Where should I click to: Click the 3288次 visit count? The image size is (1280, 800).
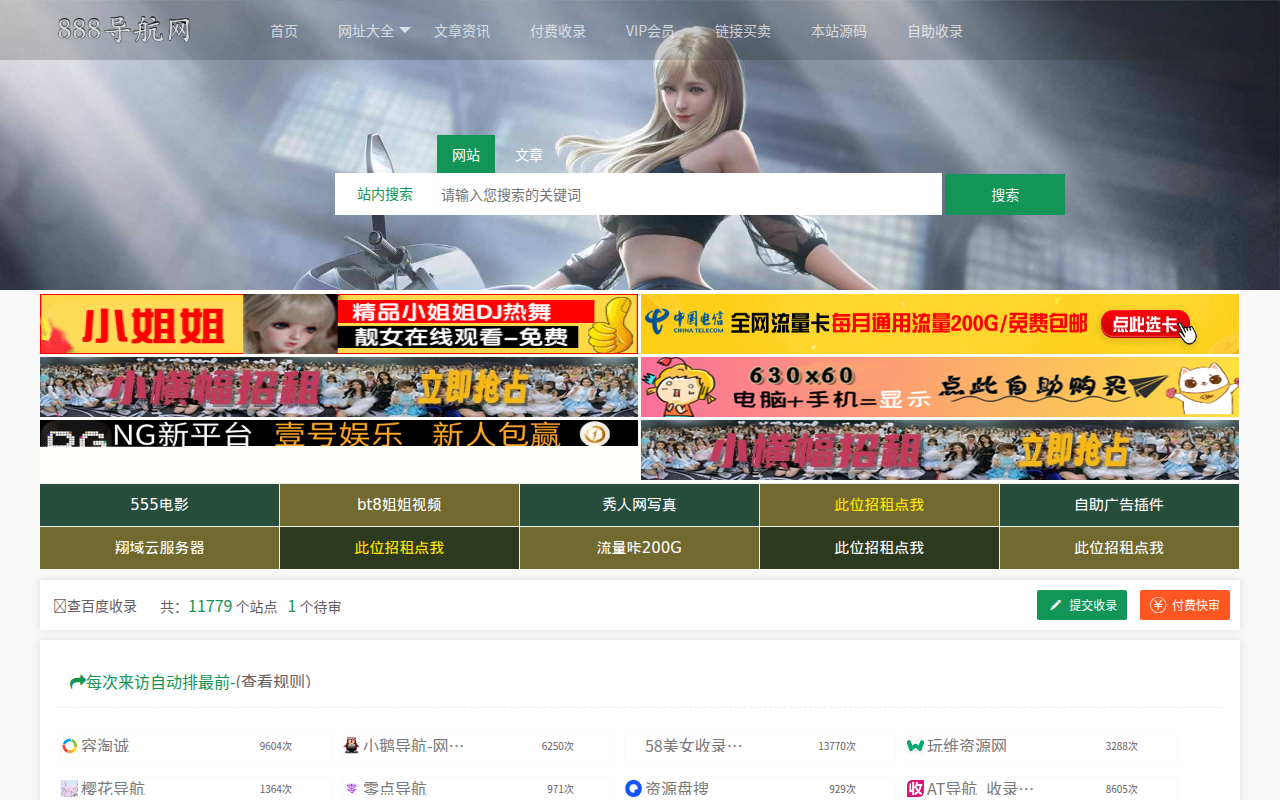[1122, 746]
